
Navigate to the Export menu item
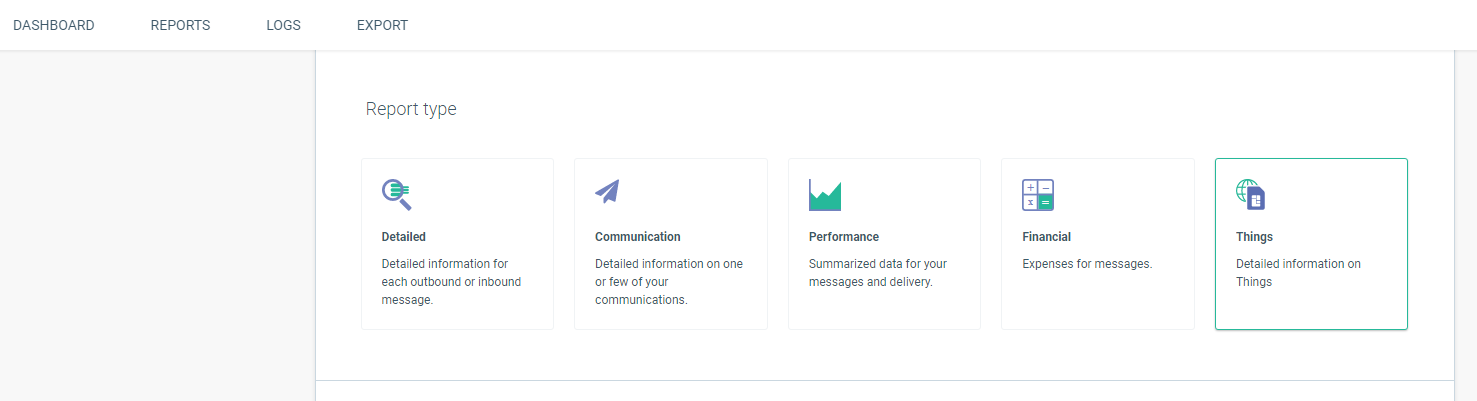tap(382, 25)
